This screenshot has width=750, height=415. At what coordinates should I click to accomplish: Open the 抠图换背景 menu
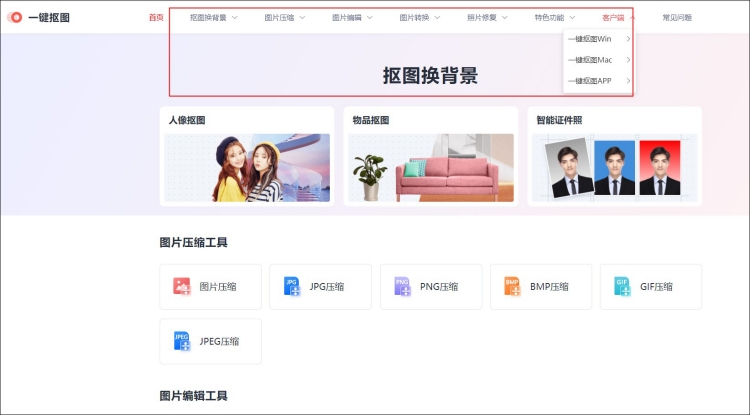pos(208,18)
